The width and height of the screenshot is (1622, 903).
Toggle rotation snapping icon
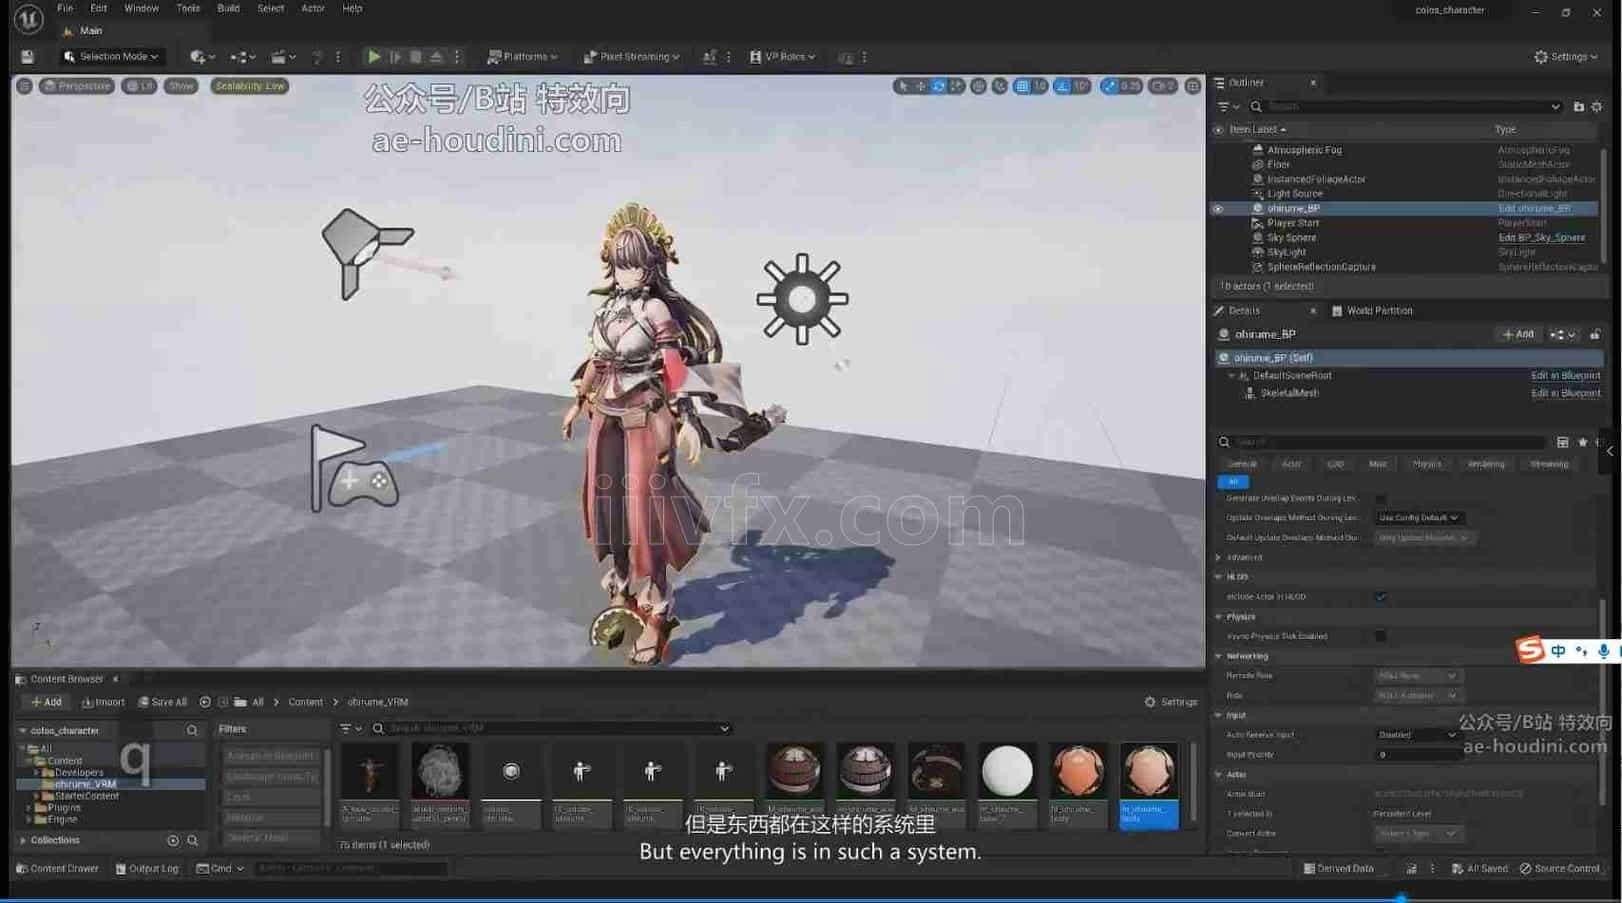pos(1062,86)
